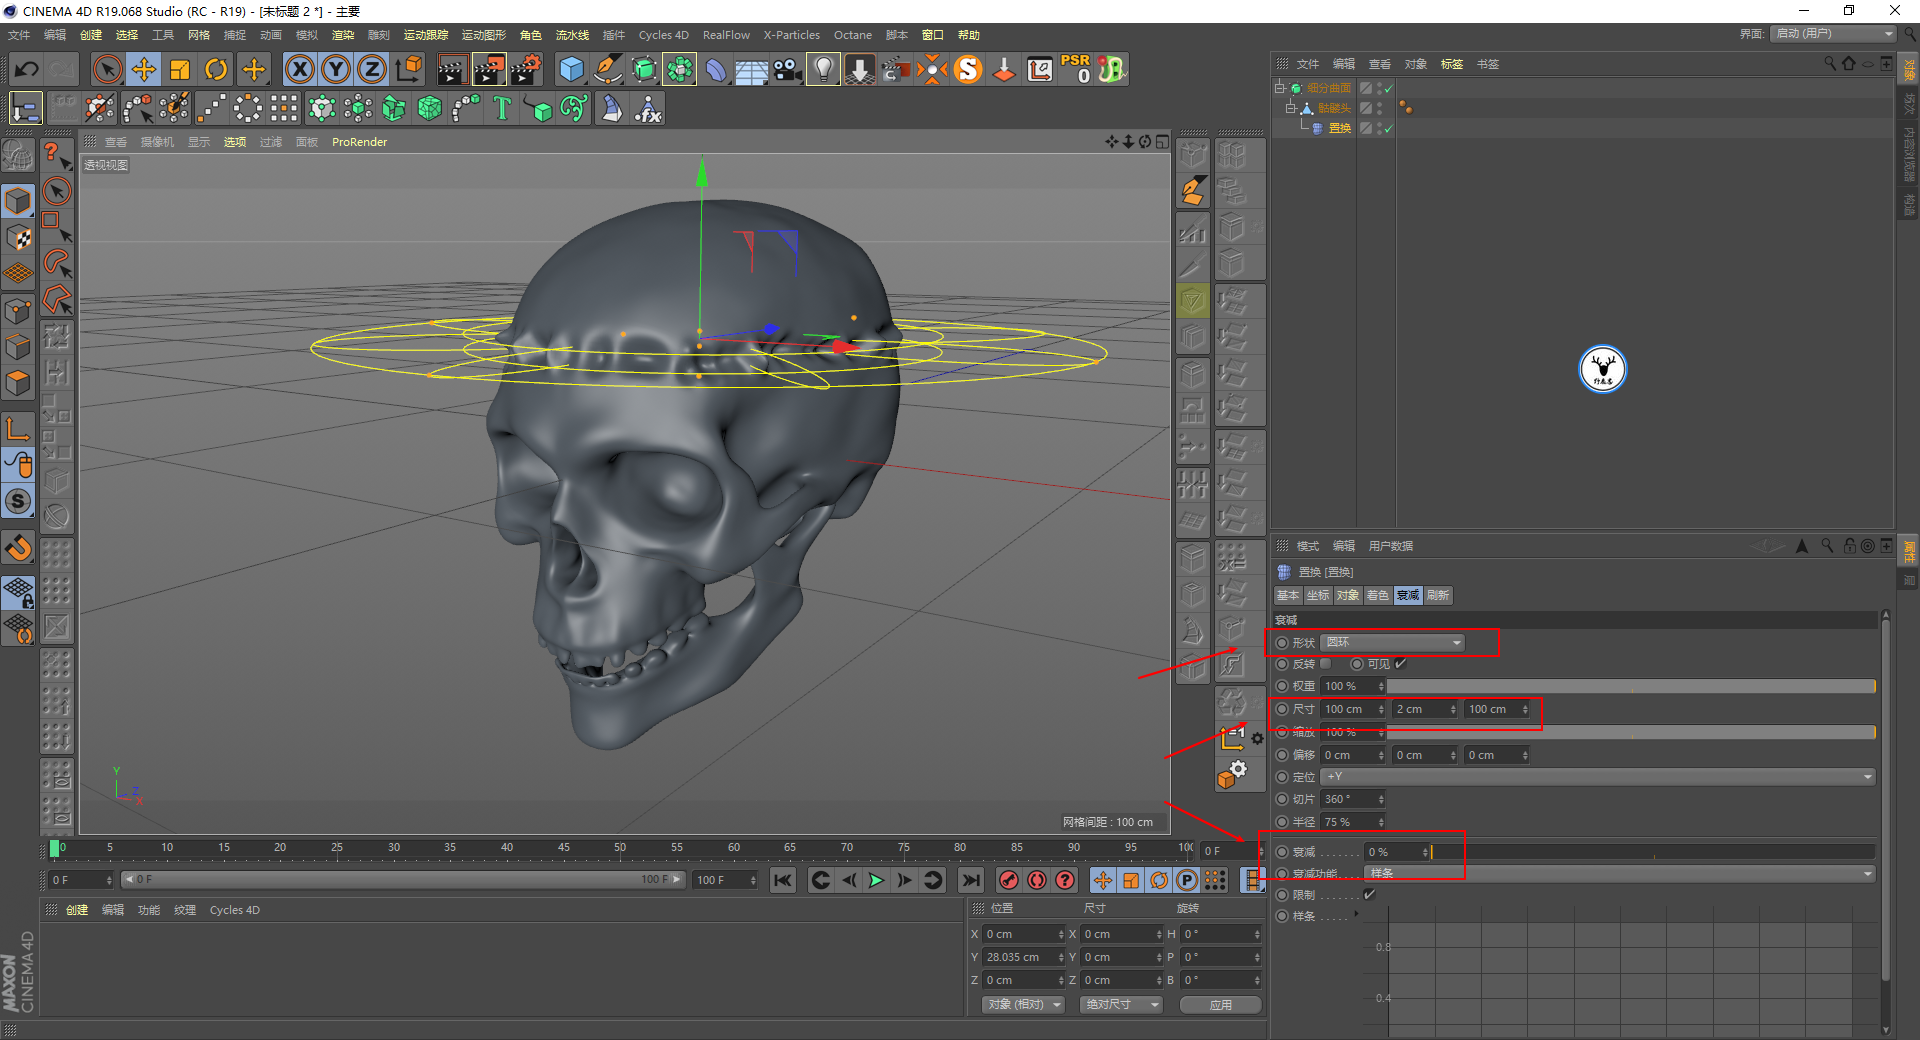
Task: Click the 应用 (Apply) button
Action: (x=1220, y=1005)
